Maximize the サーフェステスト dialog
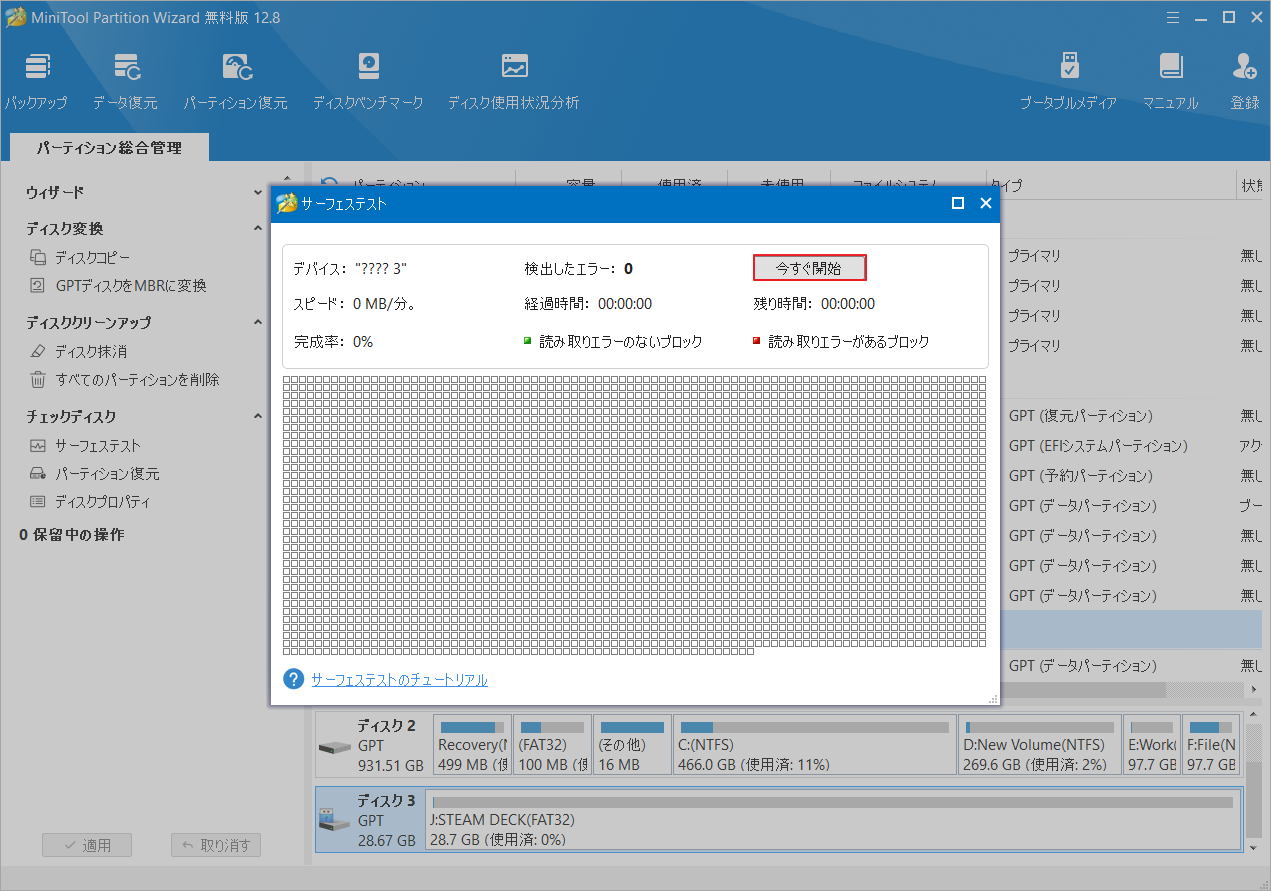The height and width of the screenshot is (891, 1271). coord(957,203)
